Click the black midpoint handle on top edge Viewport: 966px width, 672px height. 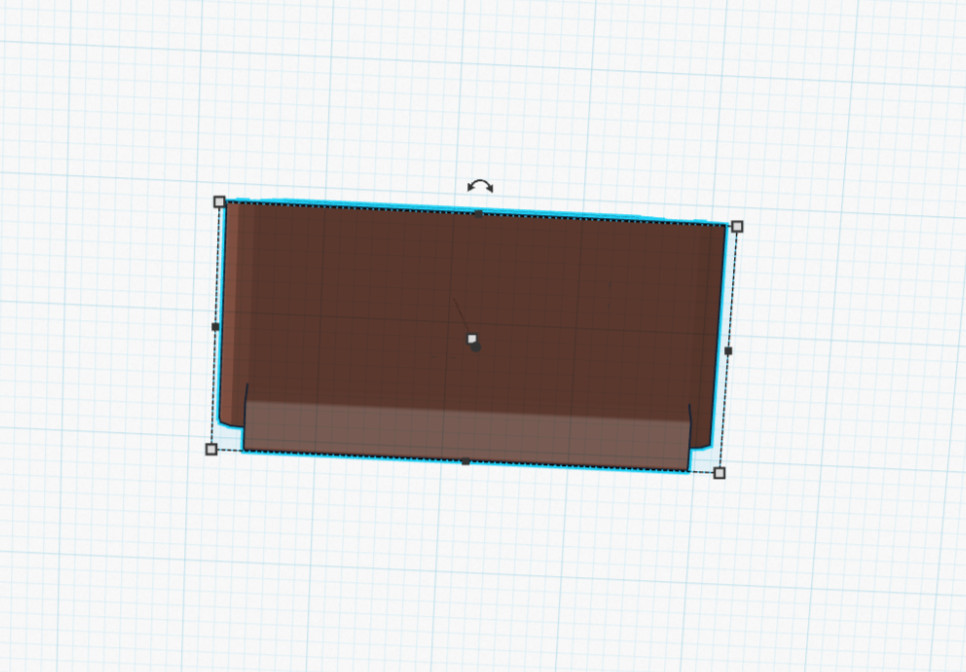point(479,214)
